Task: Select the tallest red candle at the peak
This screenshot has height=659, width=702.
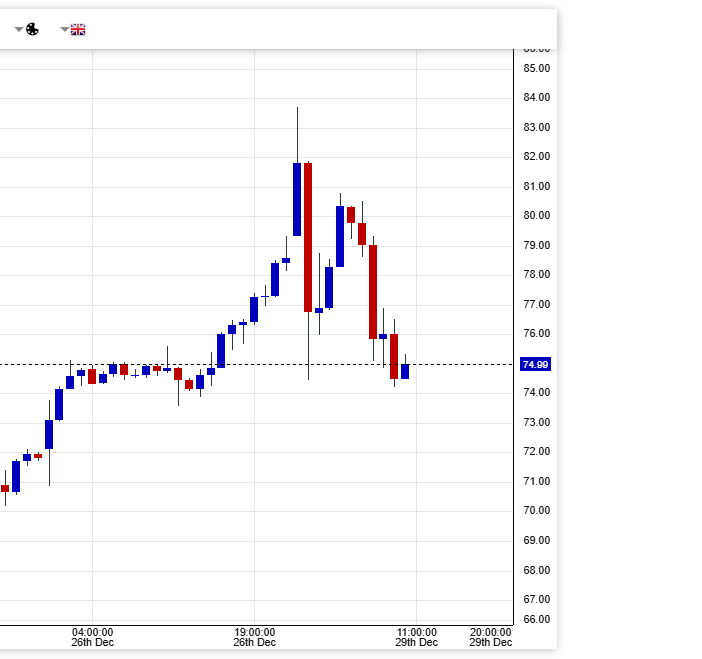Action: 308,237
